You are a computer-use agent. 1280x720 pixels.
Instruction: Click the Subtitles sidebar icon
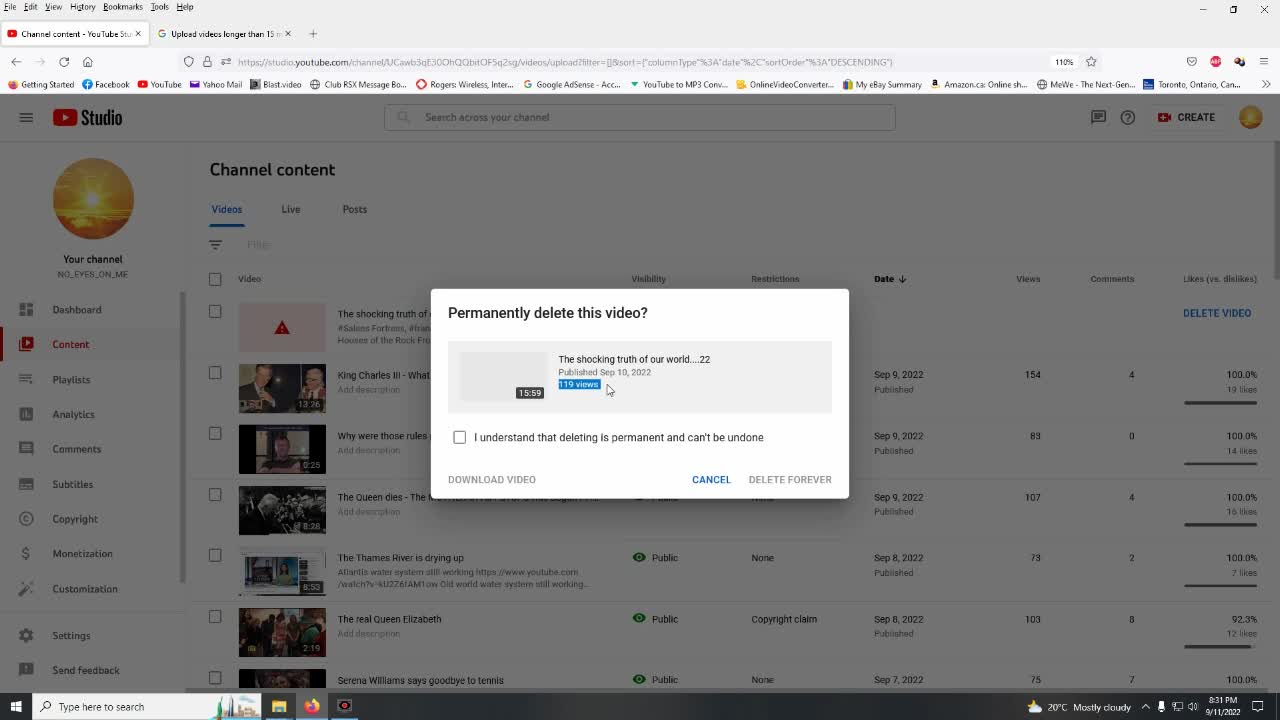[x=26, y=484]
